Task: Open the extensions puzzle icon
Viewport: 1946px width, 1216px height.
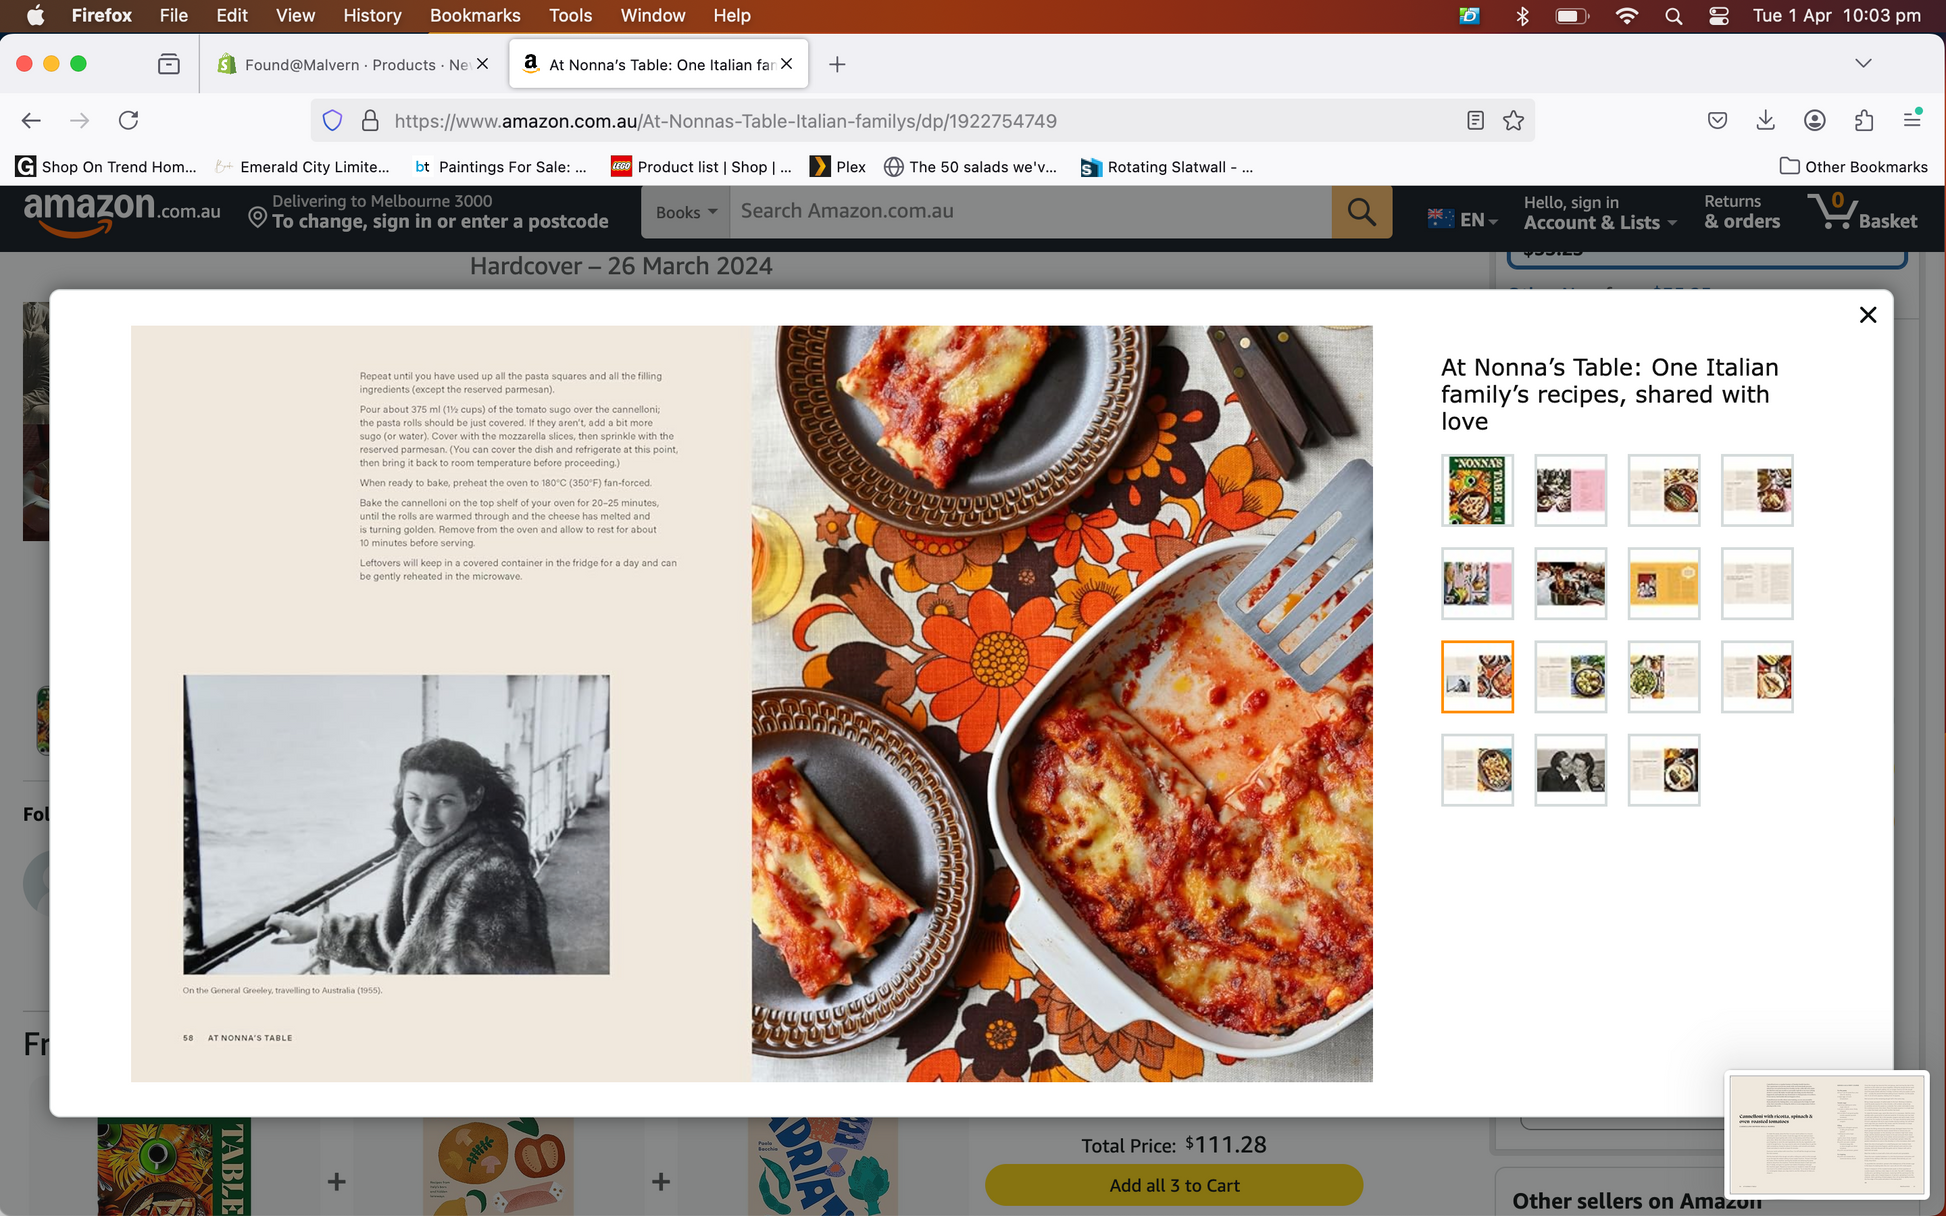Action: click(x=1863, y=121)
